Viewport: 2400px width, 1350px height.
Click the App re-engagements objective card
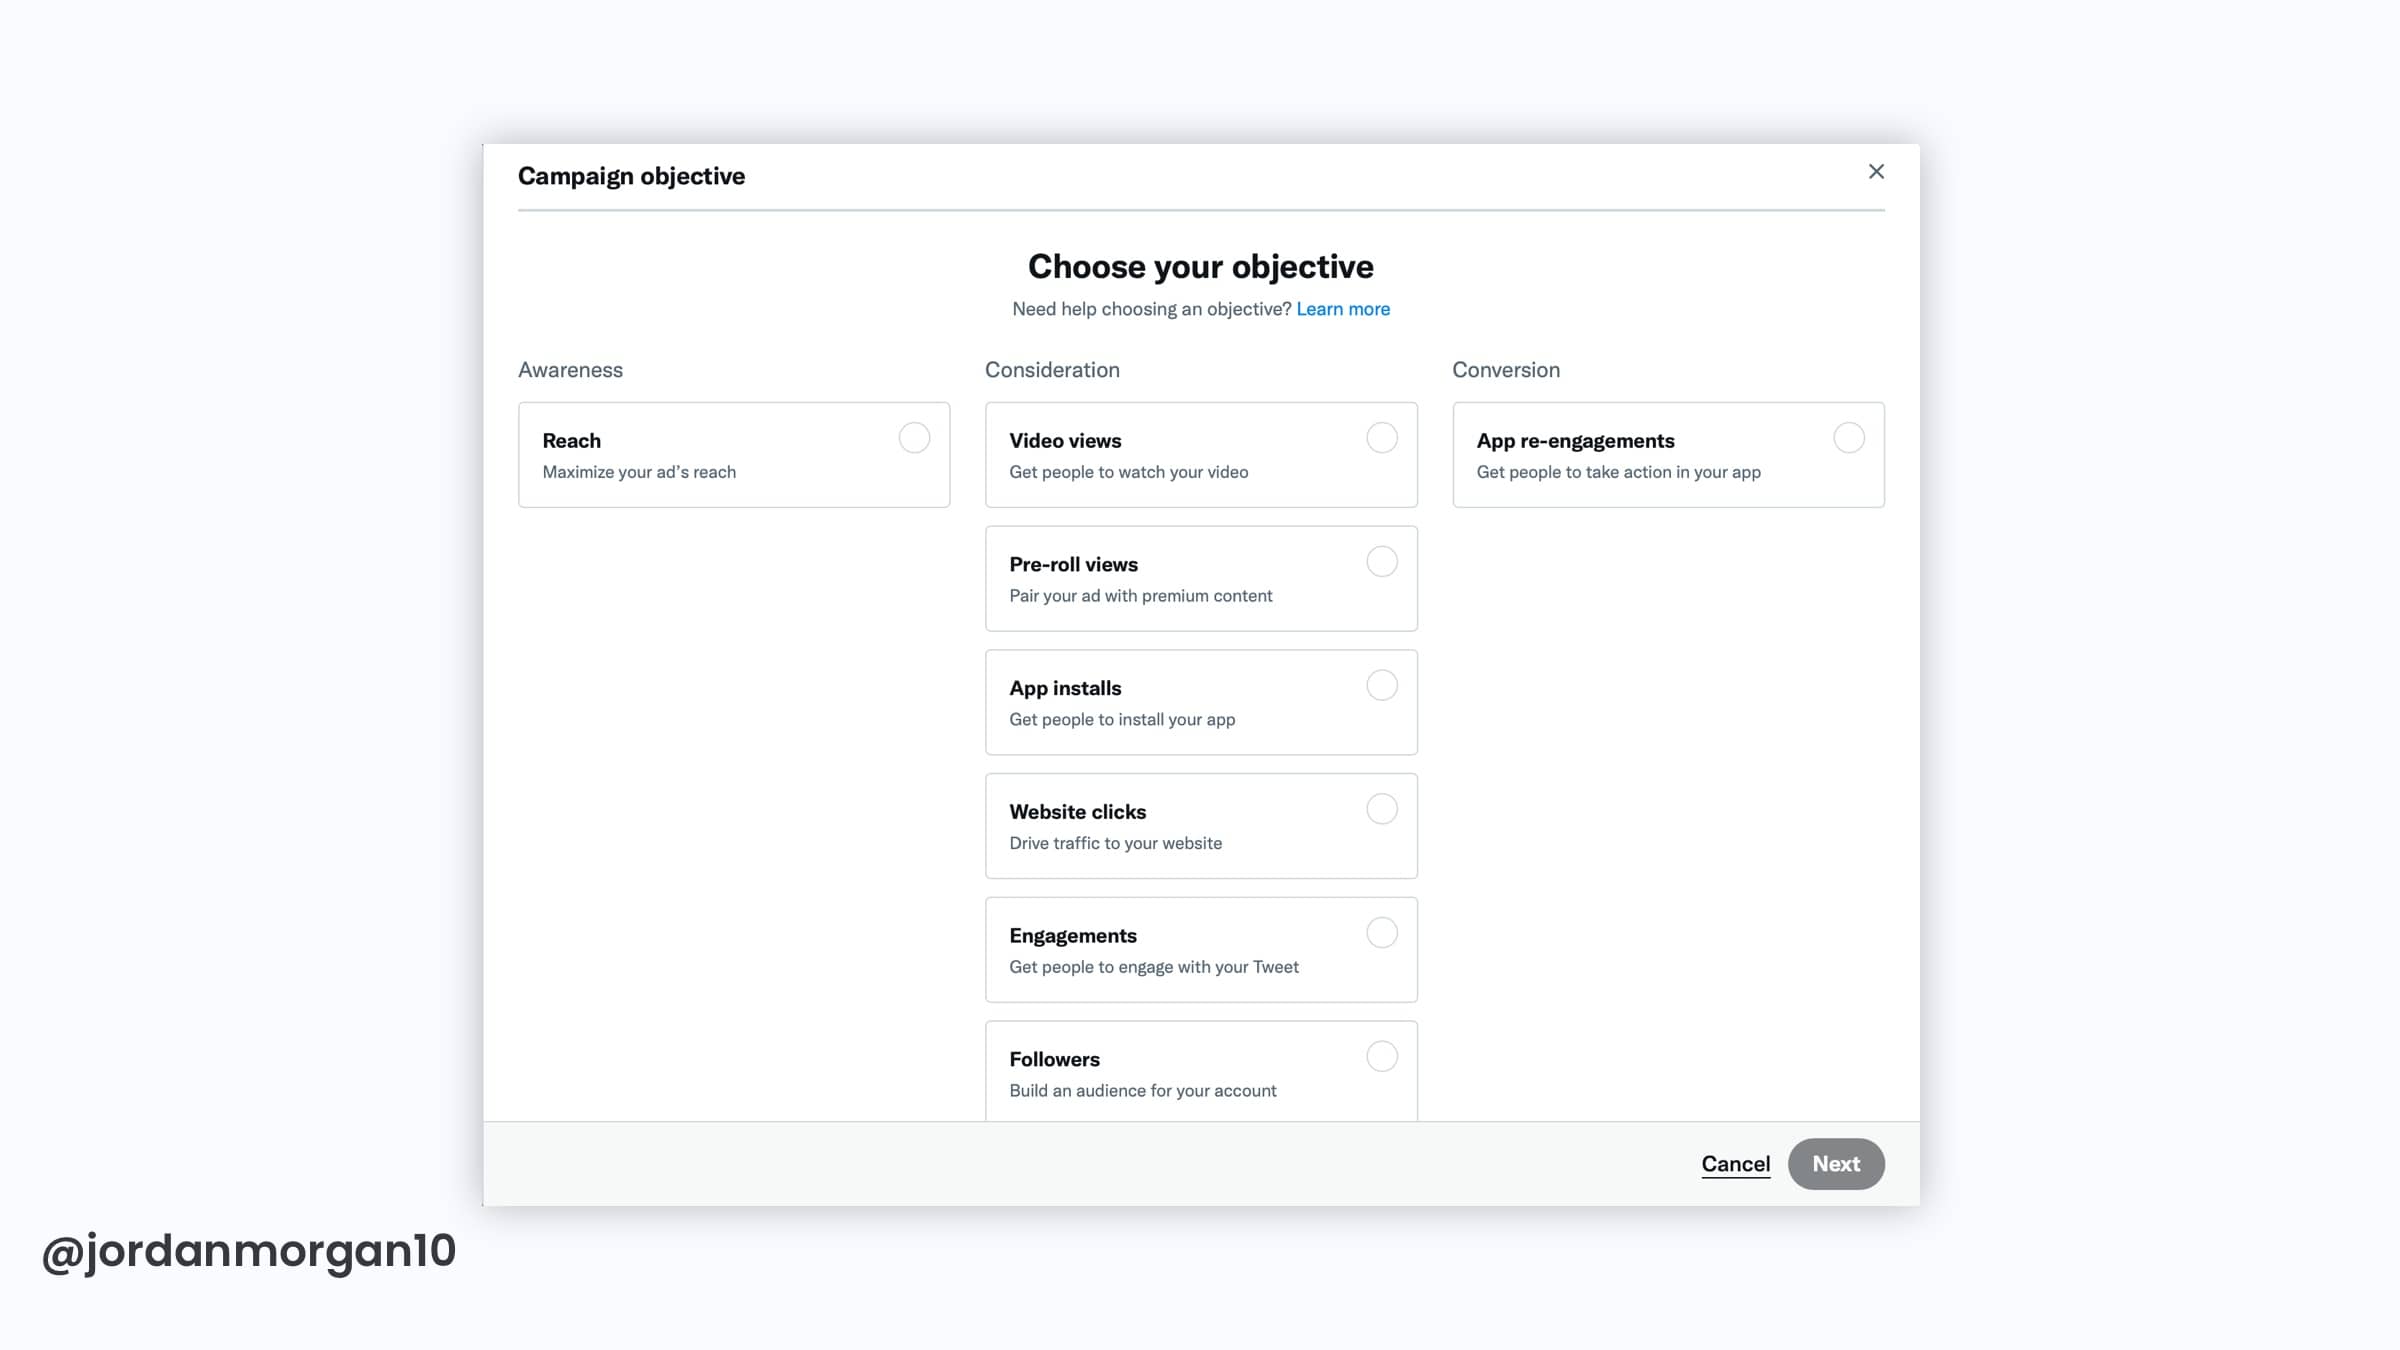click(1620, 455)
